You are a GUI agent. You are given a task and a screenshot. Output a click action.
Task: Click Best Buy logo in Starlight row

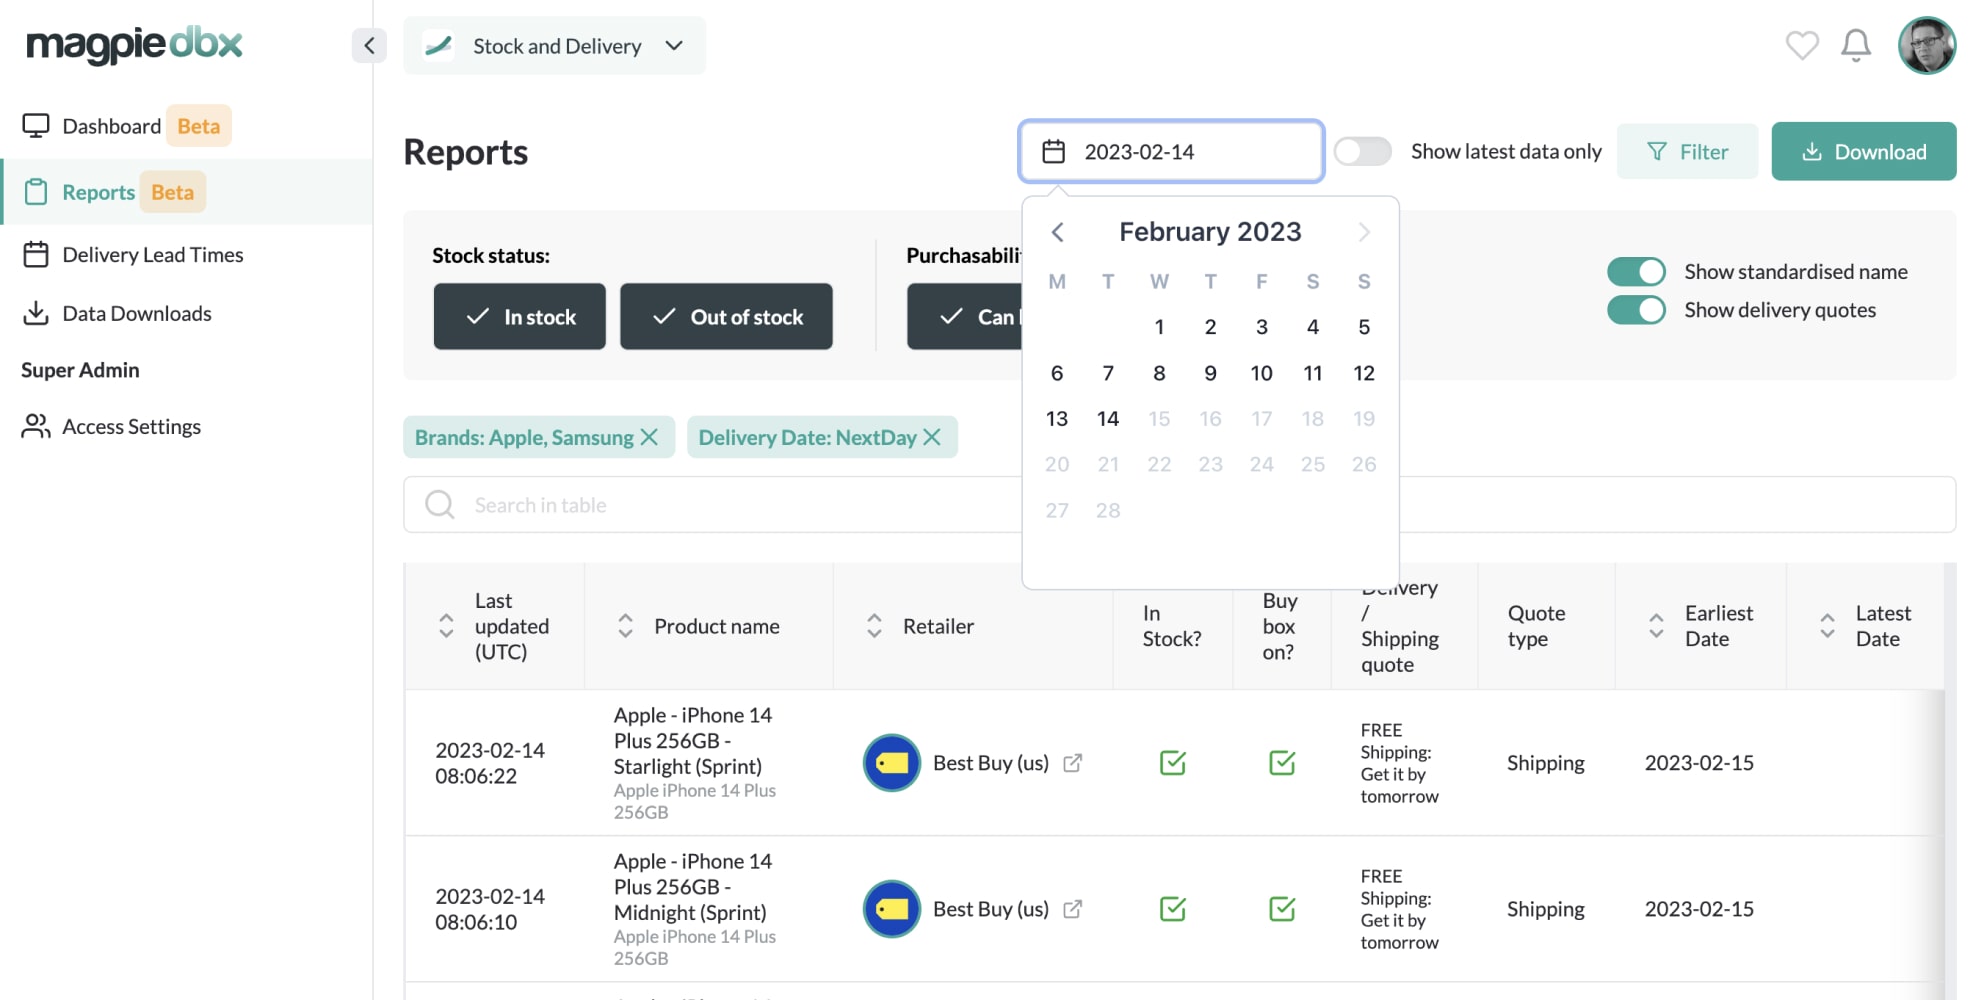pyautogui.click(x=892, y=763)
